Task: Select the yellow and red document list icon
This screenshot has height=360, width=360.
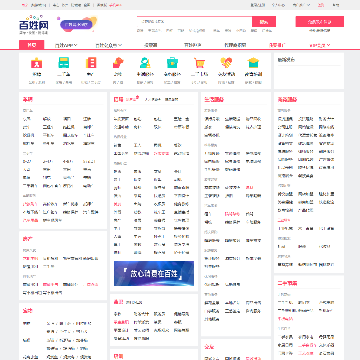Action: click(91, 62)
